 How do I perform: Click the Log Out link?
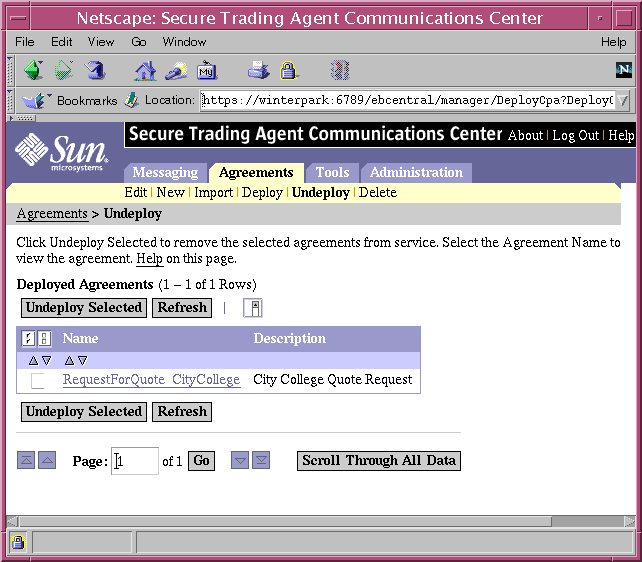(x=575, y=135)
